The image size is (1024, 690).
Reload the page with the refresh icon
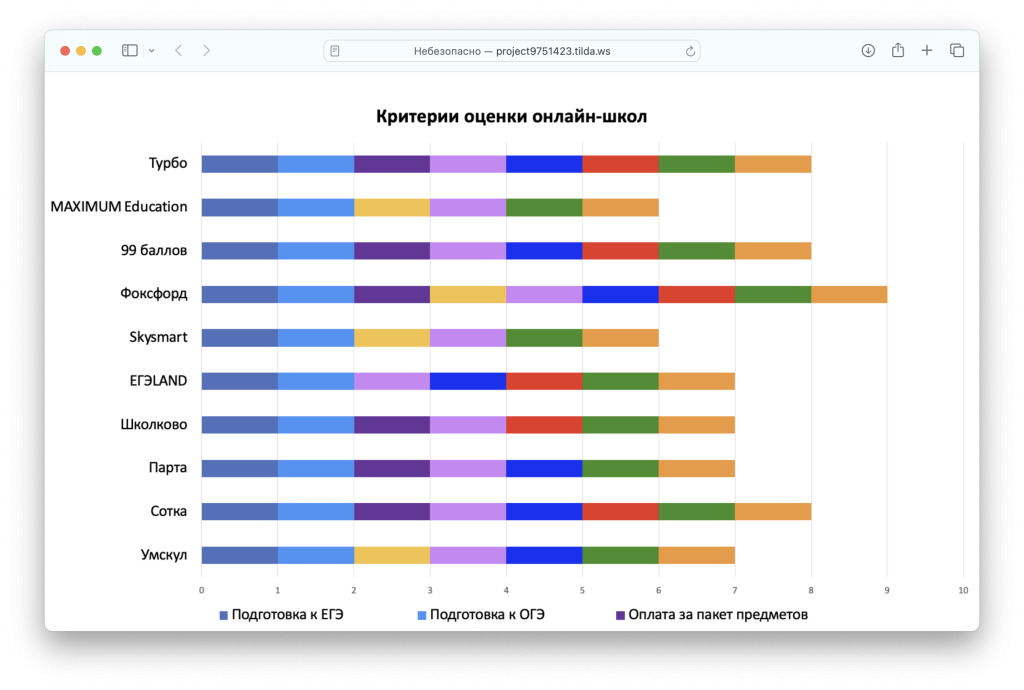690,51
